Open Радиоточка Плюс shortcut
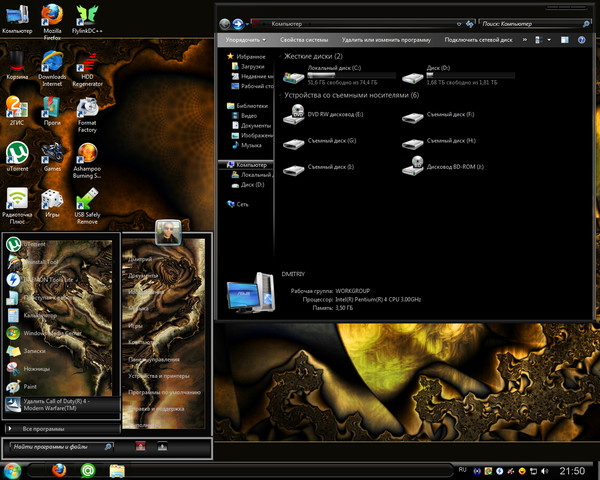 point(17,206)
